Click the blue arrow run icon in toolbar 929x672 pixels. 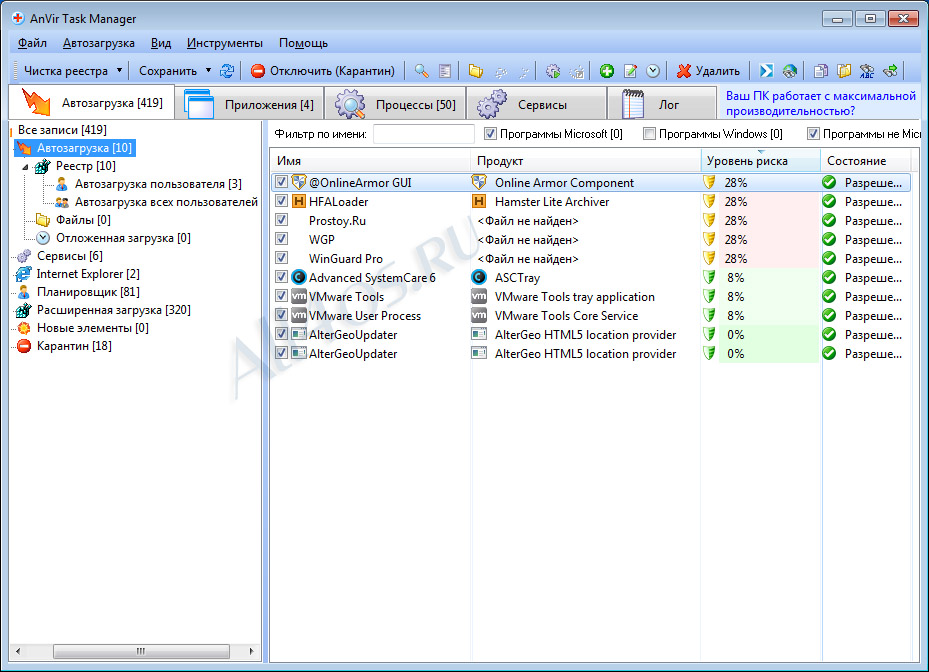point(766,71)
